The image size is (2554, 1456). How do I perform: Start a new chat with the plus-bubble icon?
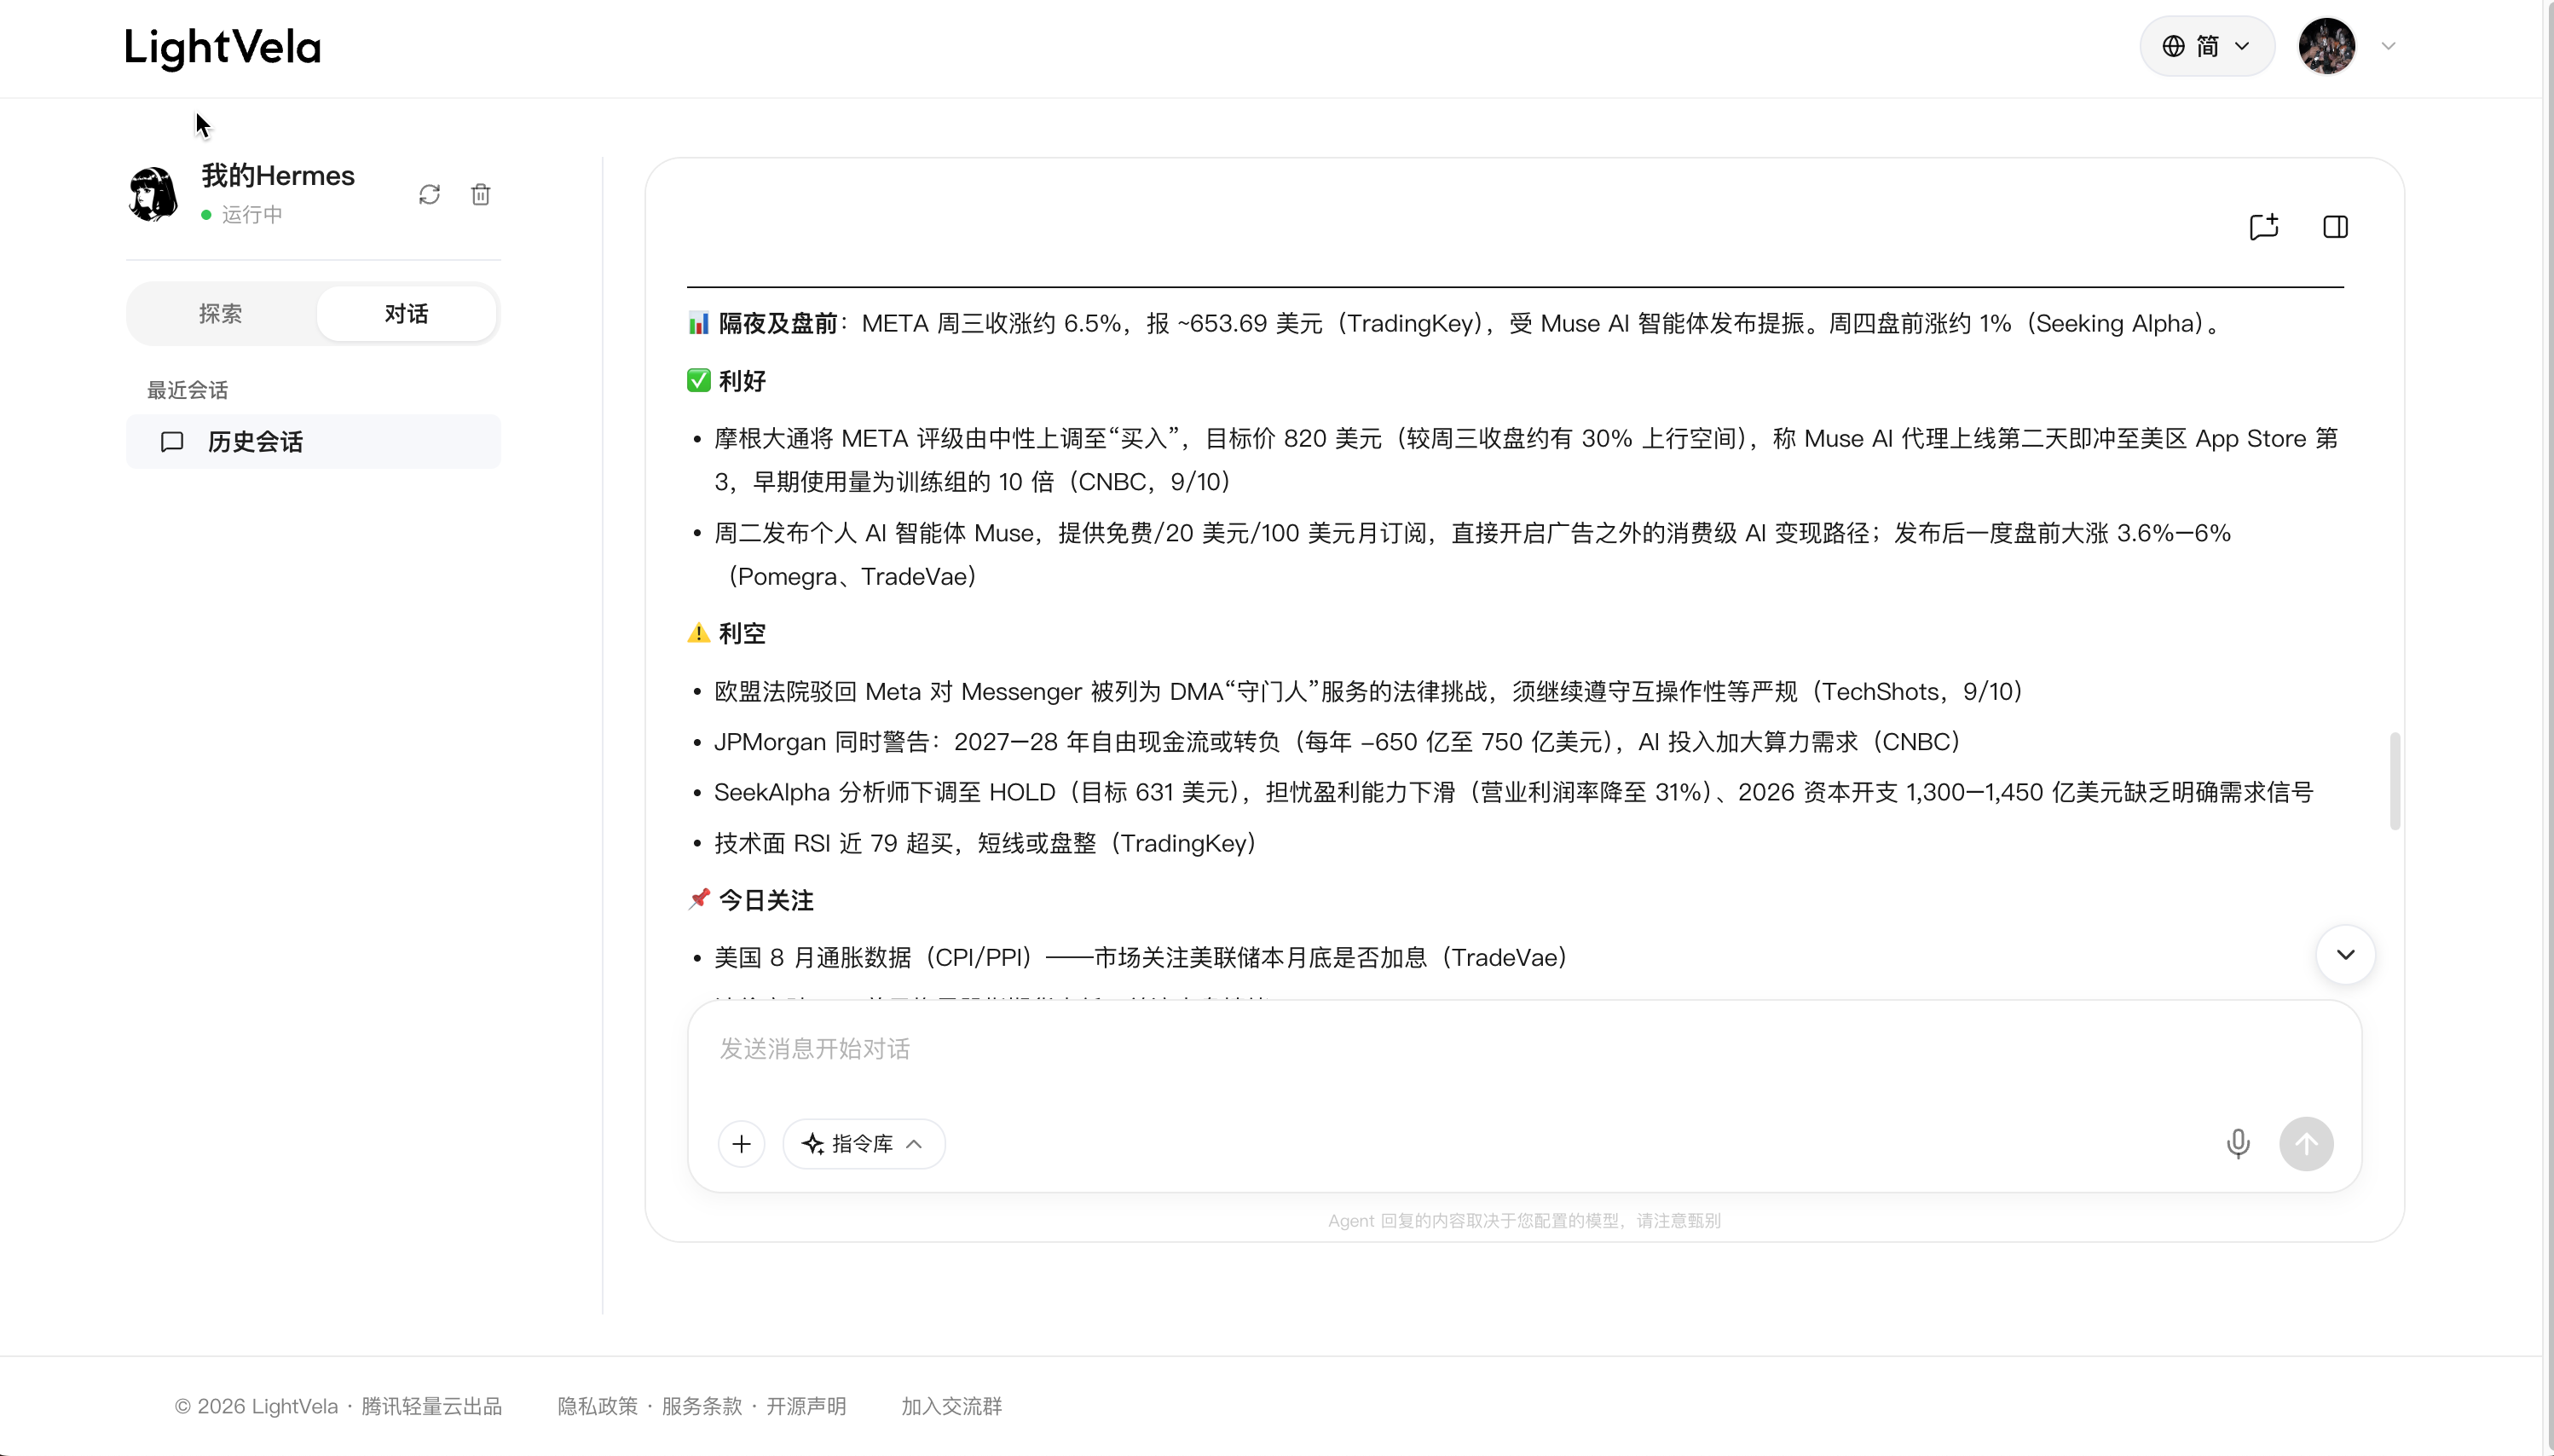[x=2264, y=227]
